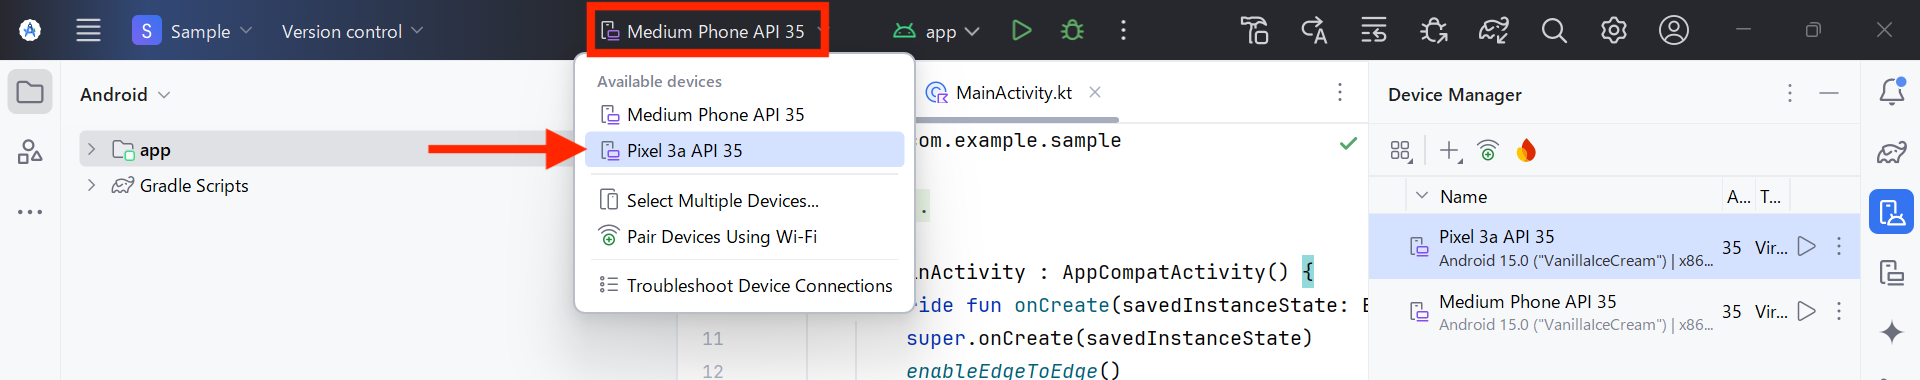The image size is (1920, 380).
Task: Expand the Gradle Scripts tree node
Action: [x=91, y=185]
